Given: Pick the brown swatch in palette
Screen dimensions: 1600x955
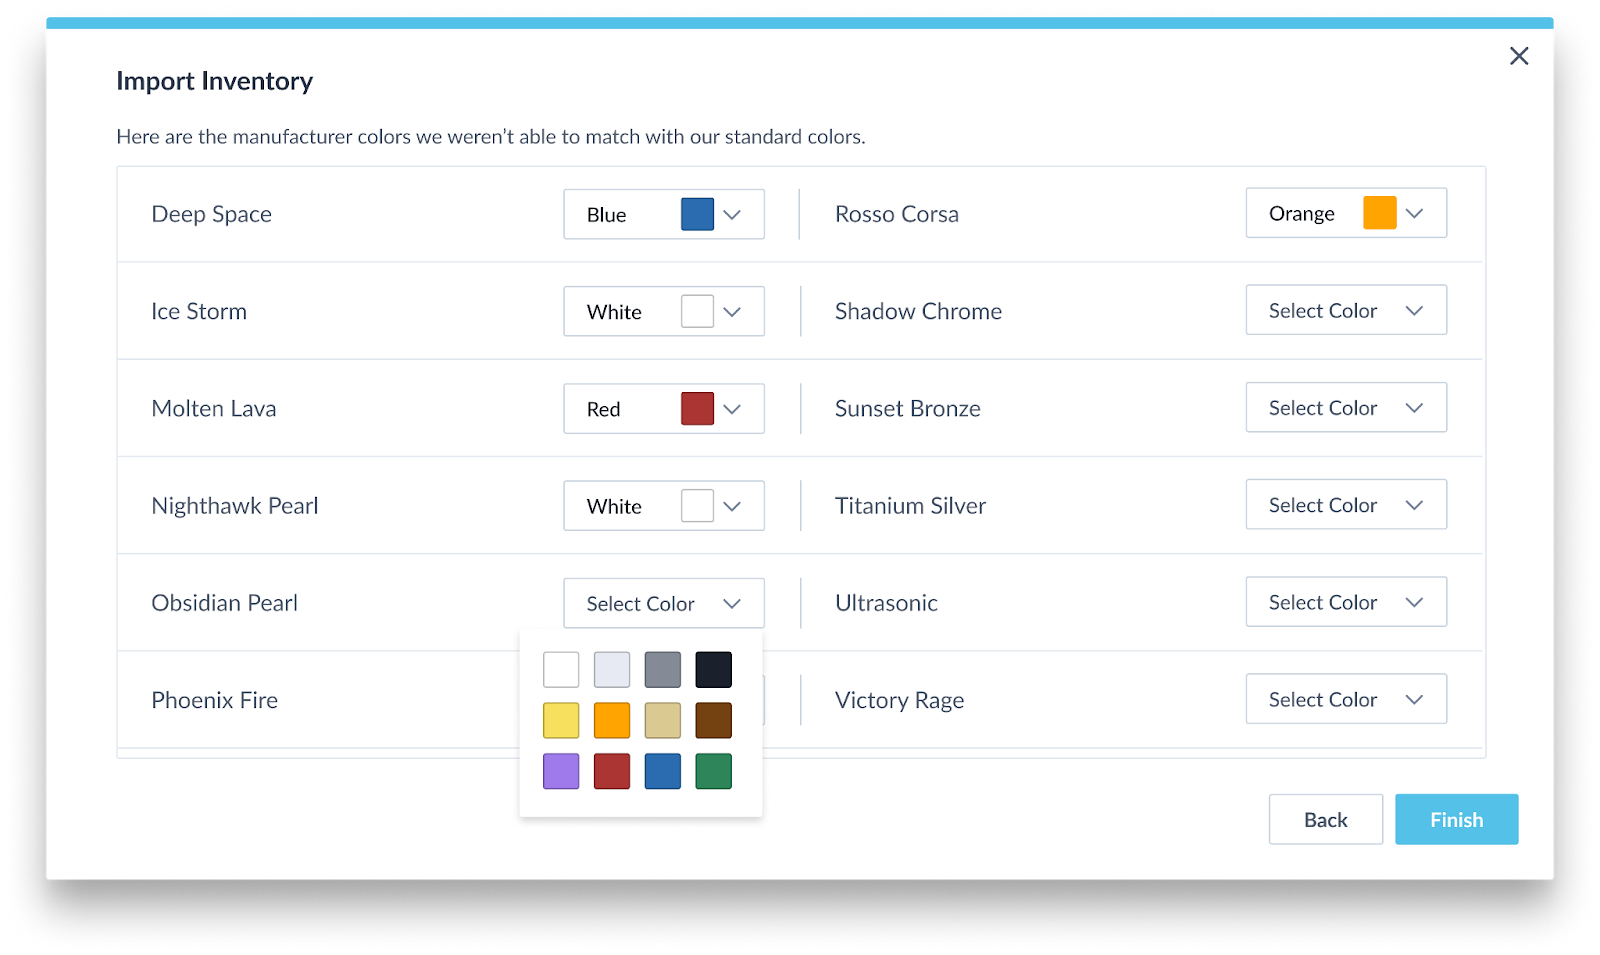Looking at the screenshot, I should click(x=714, y=720).
